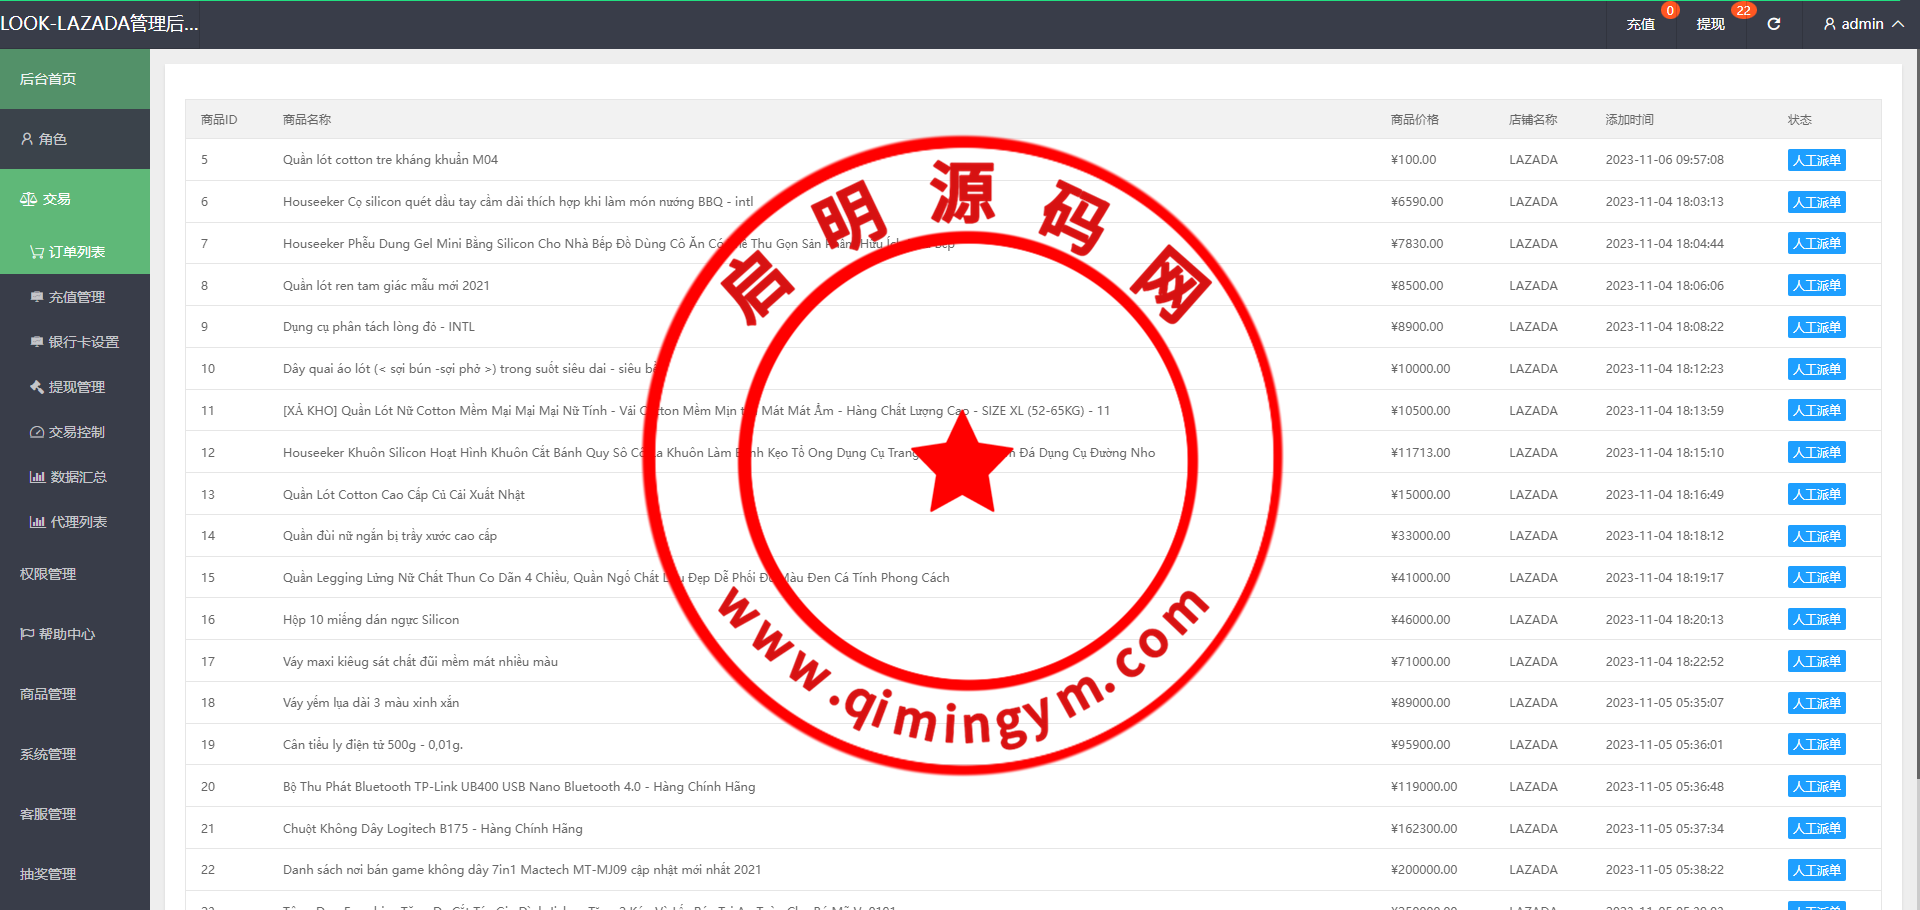Expand the 权限管理 menu

pyautogui.click(x=48, y=574)
